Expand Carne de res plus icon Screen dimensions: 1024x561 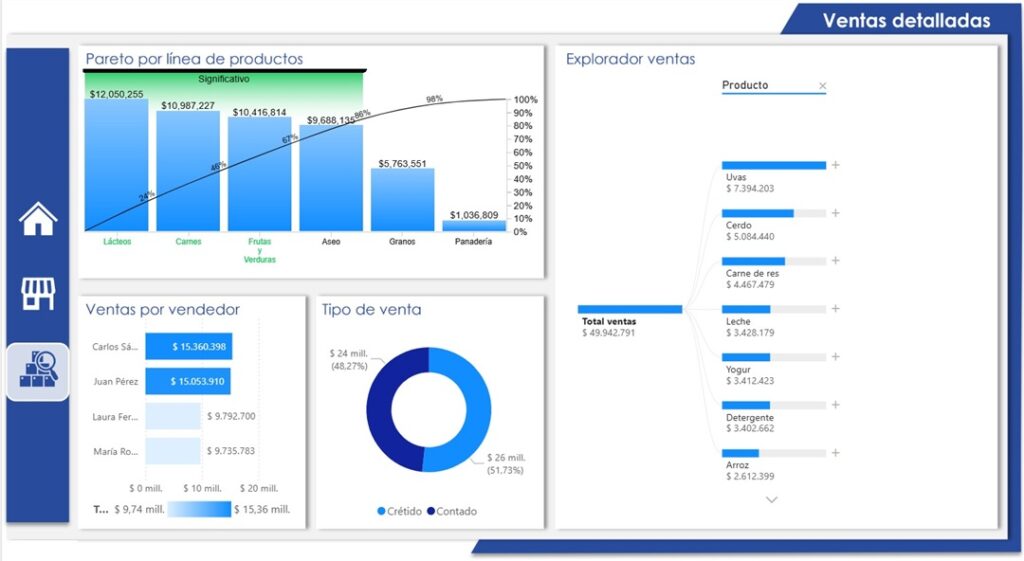click(835, 261)
